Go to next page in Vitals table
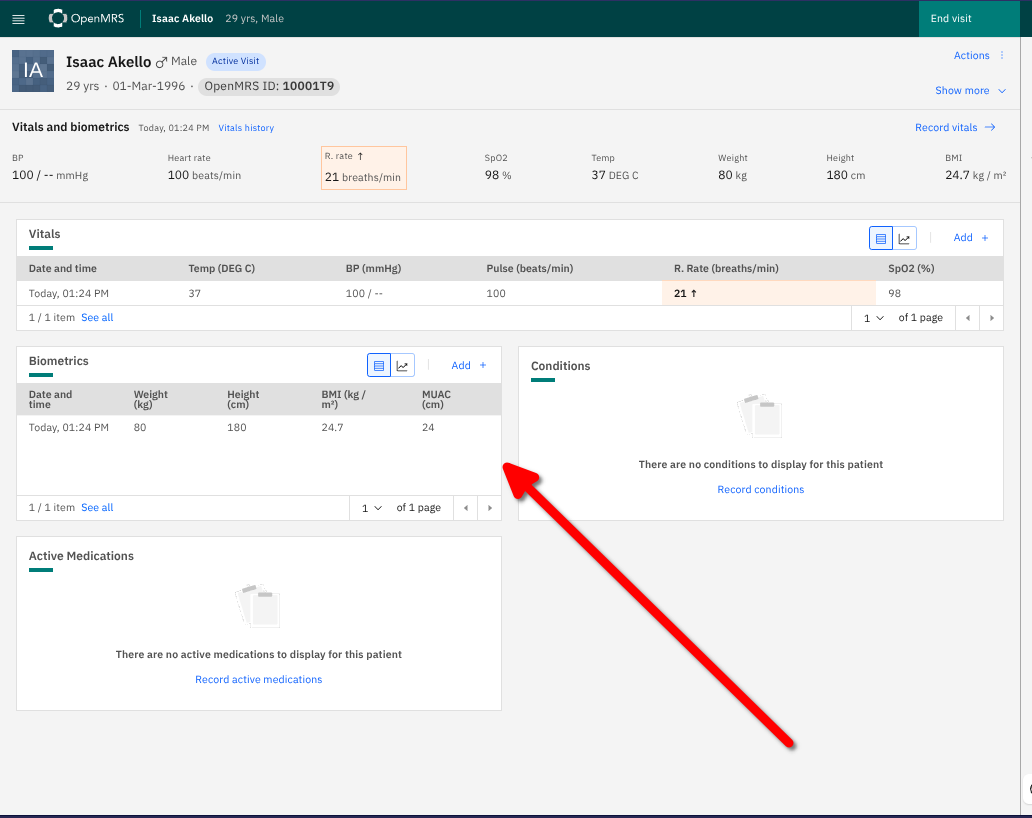This screenshot has width=1032, height=818. coord(991,318)
